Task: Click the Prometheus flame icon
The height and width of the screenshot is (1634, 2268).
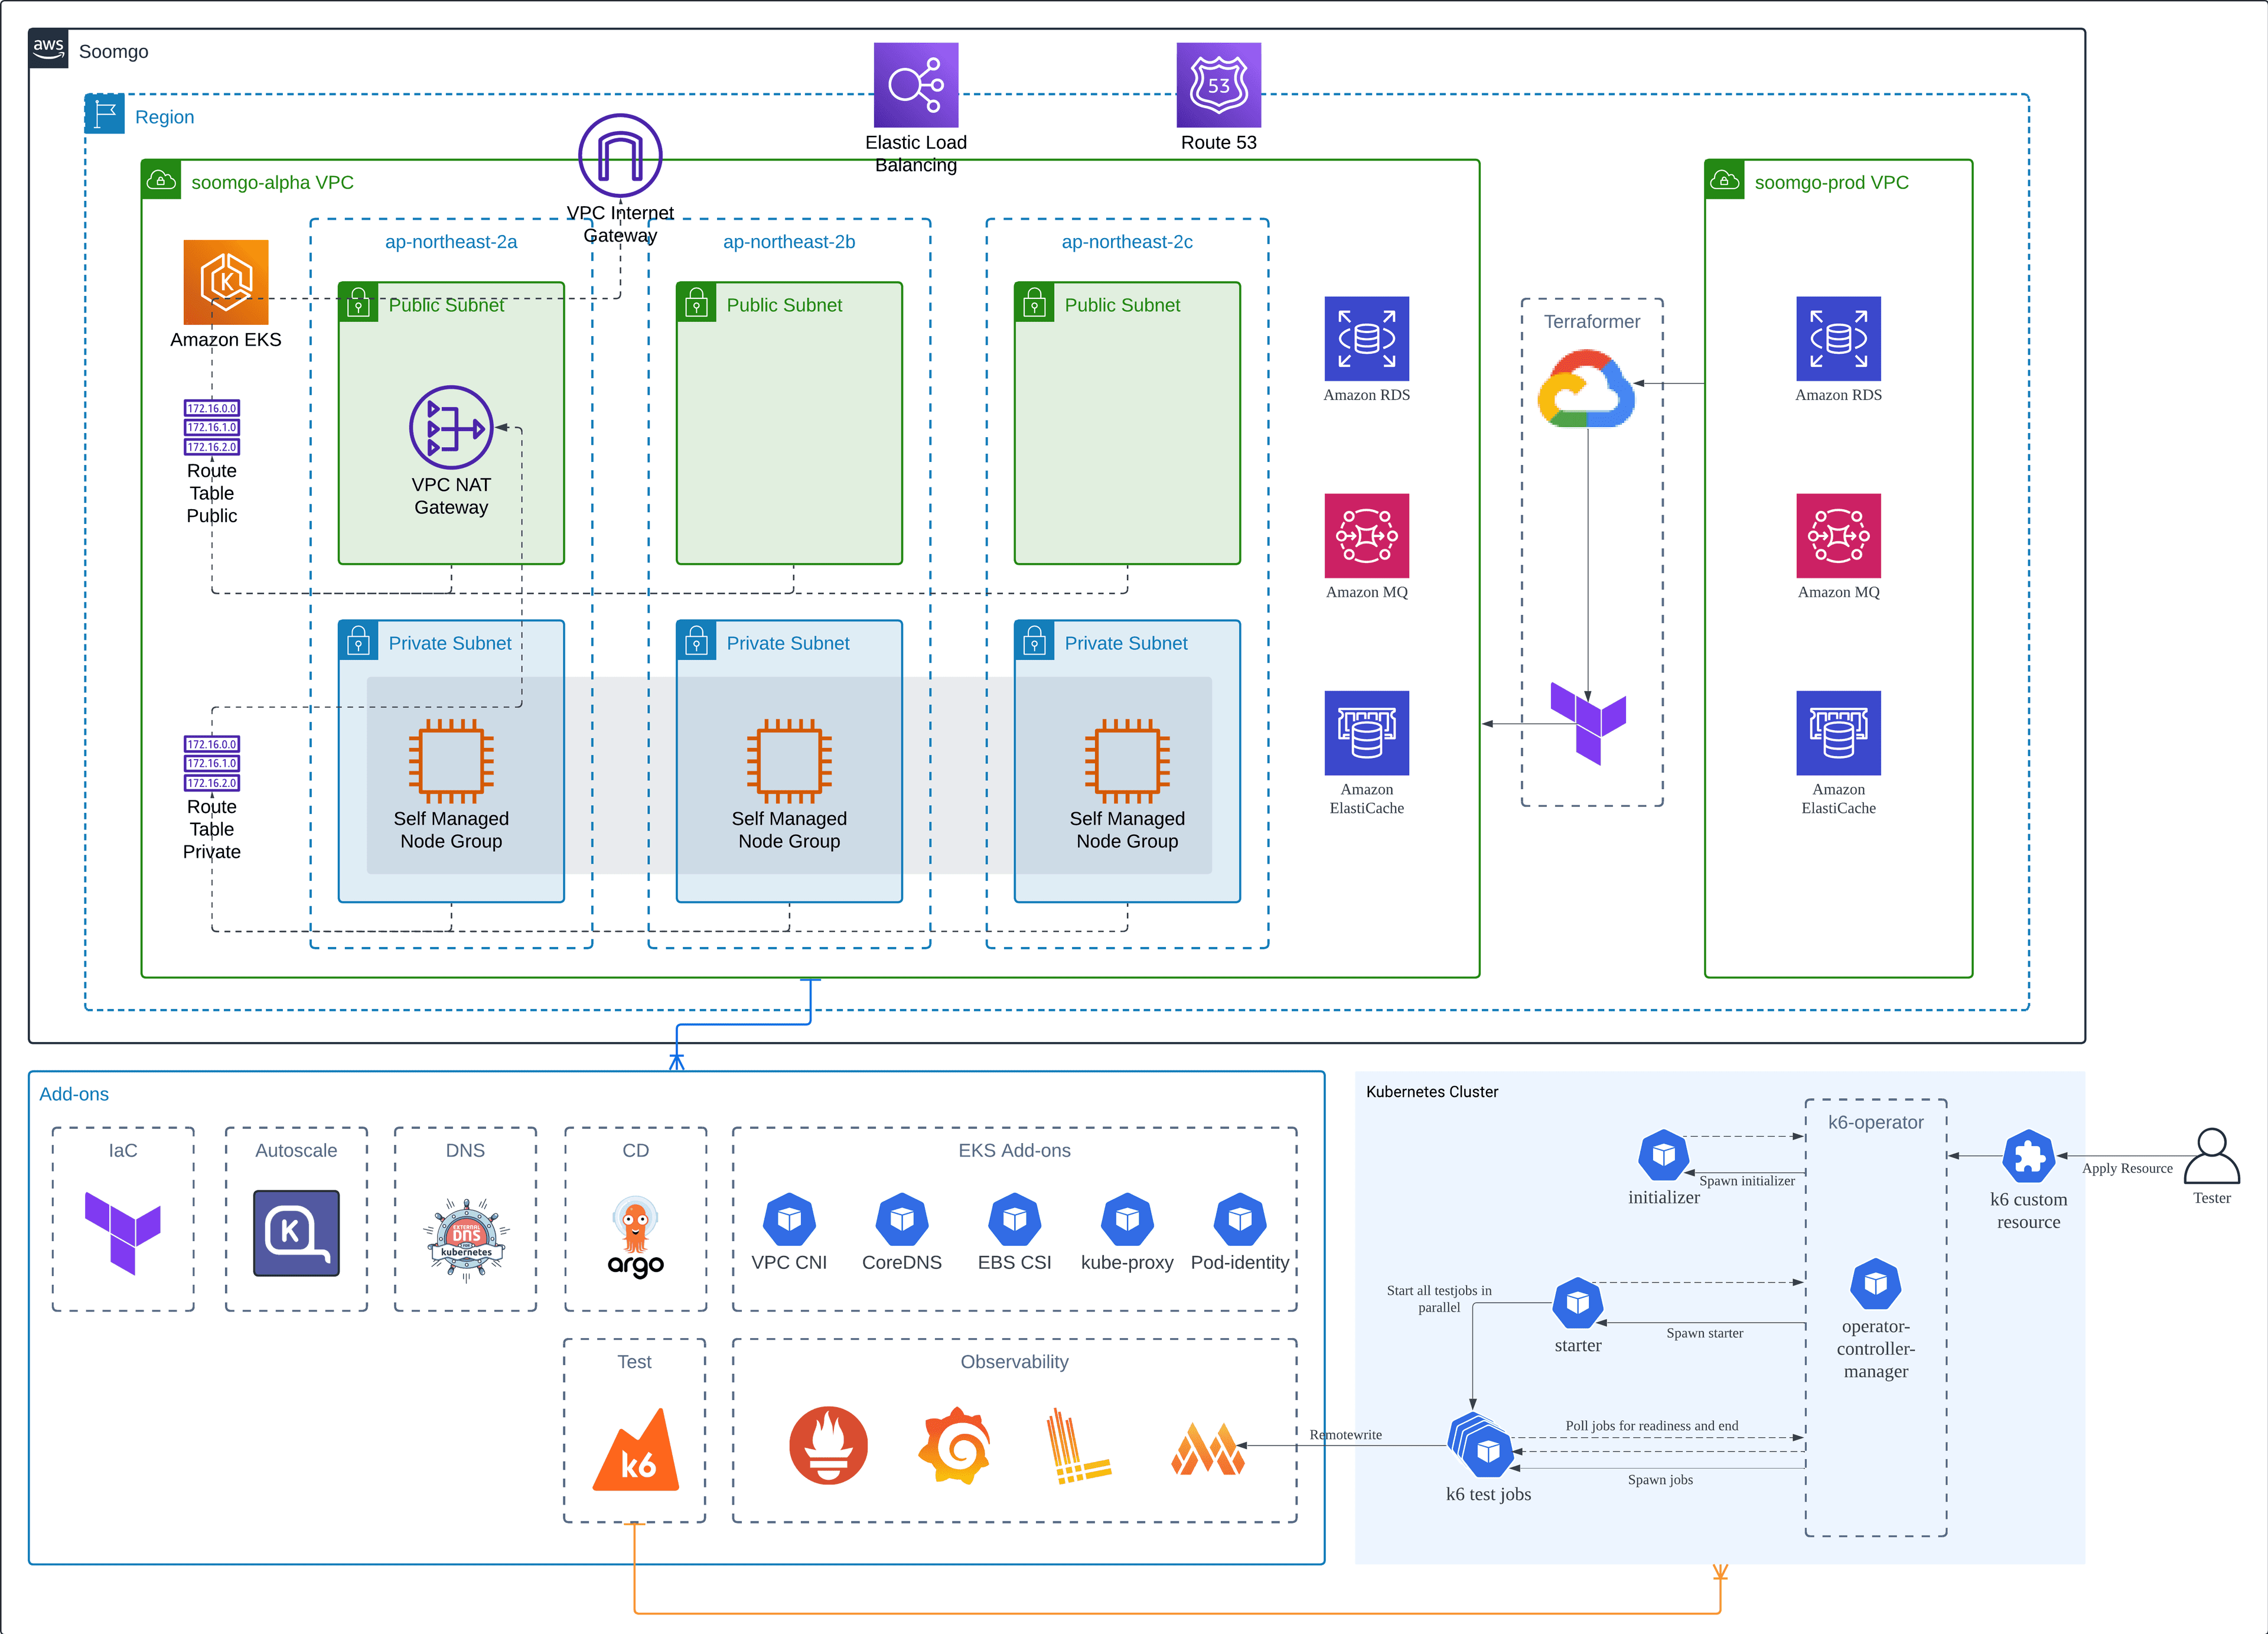Action: 828,1445
